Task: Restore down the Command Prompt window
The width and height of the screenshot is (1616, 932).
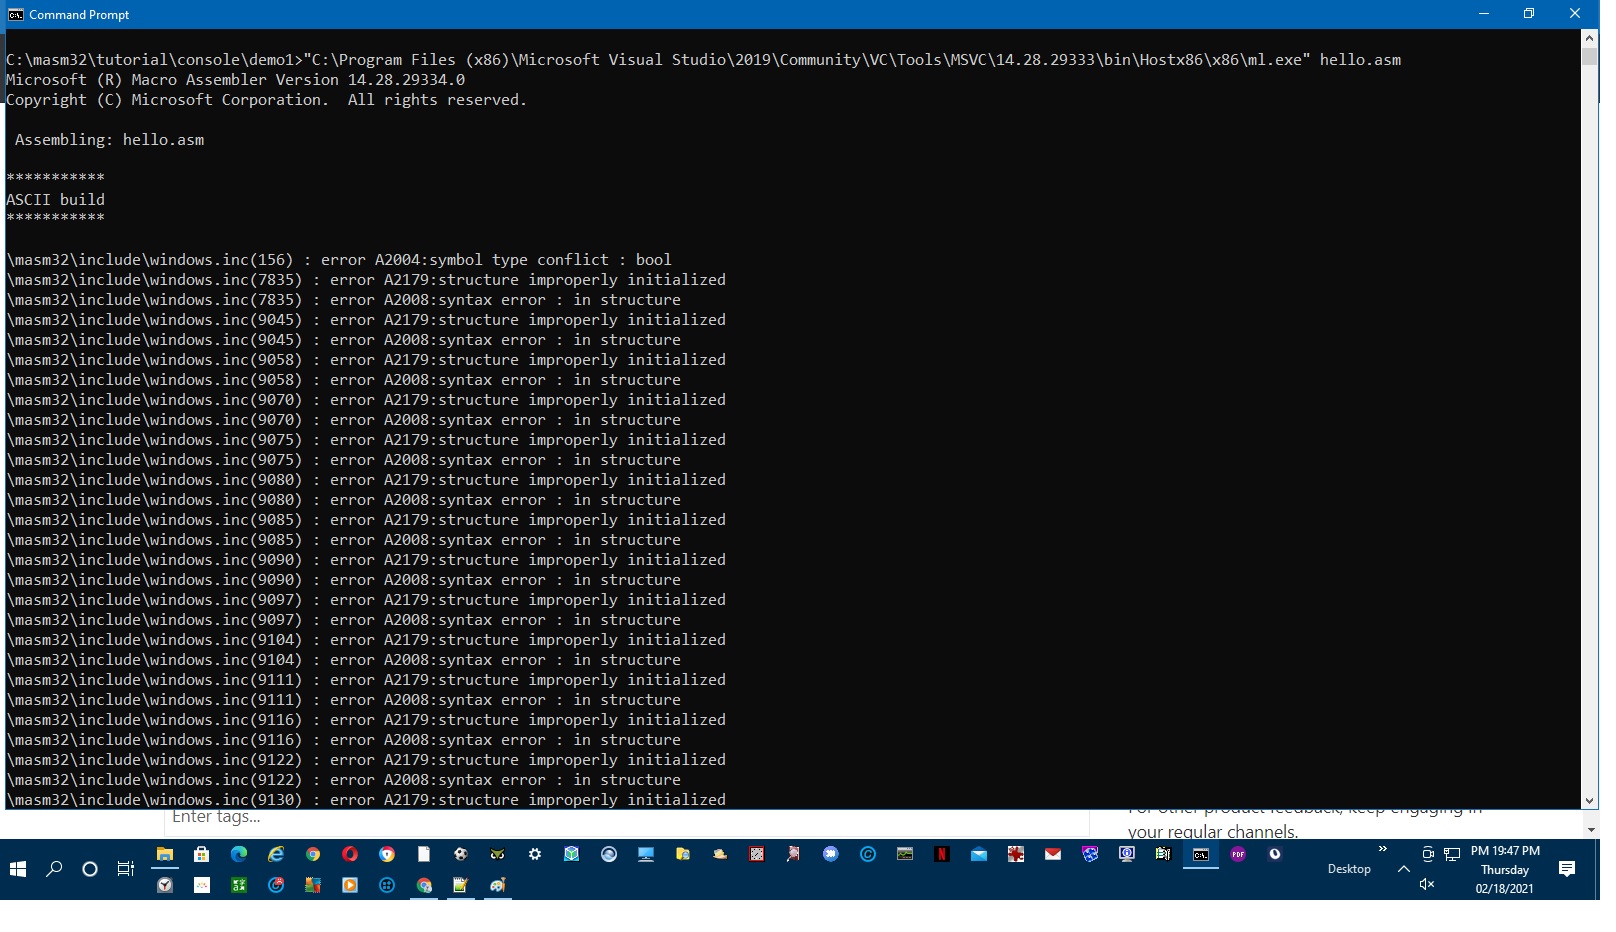Action: point(1529,14)
